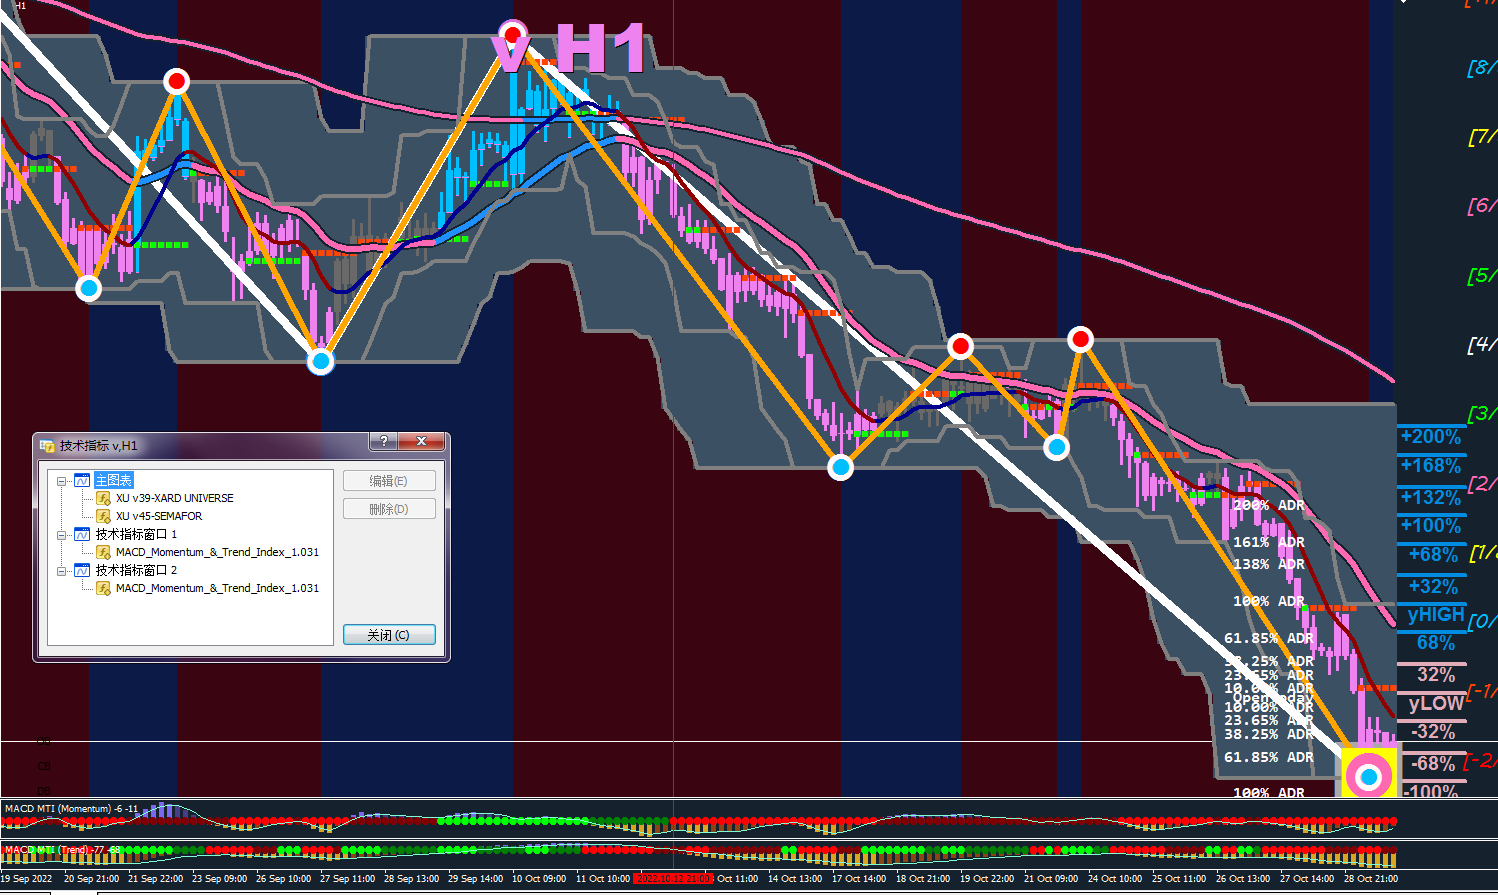Image resolution: width=1498 pixels, height=895 pixels.
Task: Click the 技术指标窗口 2 window icon
Action: pyautogui.click(x=82, y=571)
